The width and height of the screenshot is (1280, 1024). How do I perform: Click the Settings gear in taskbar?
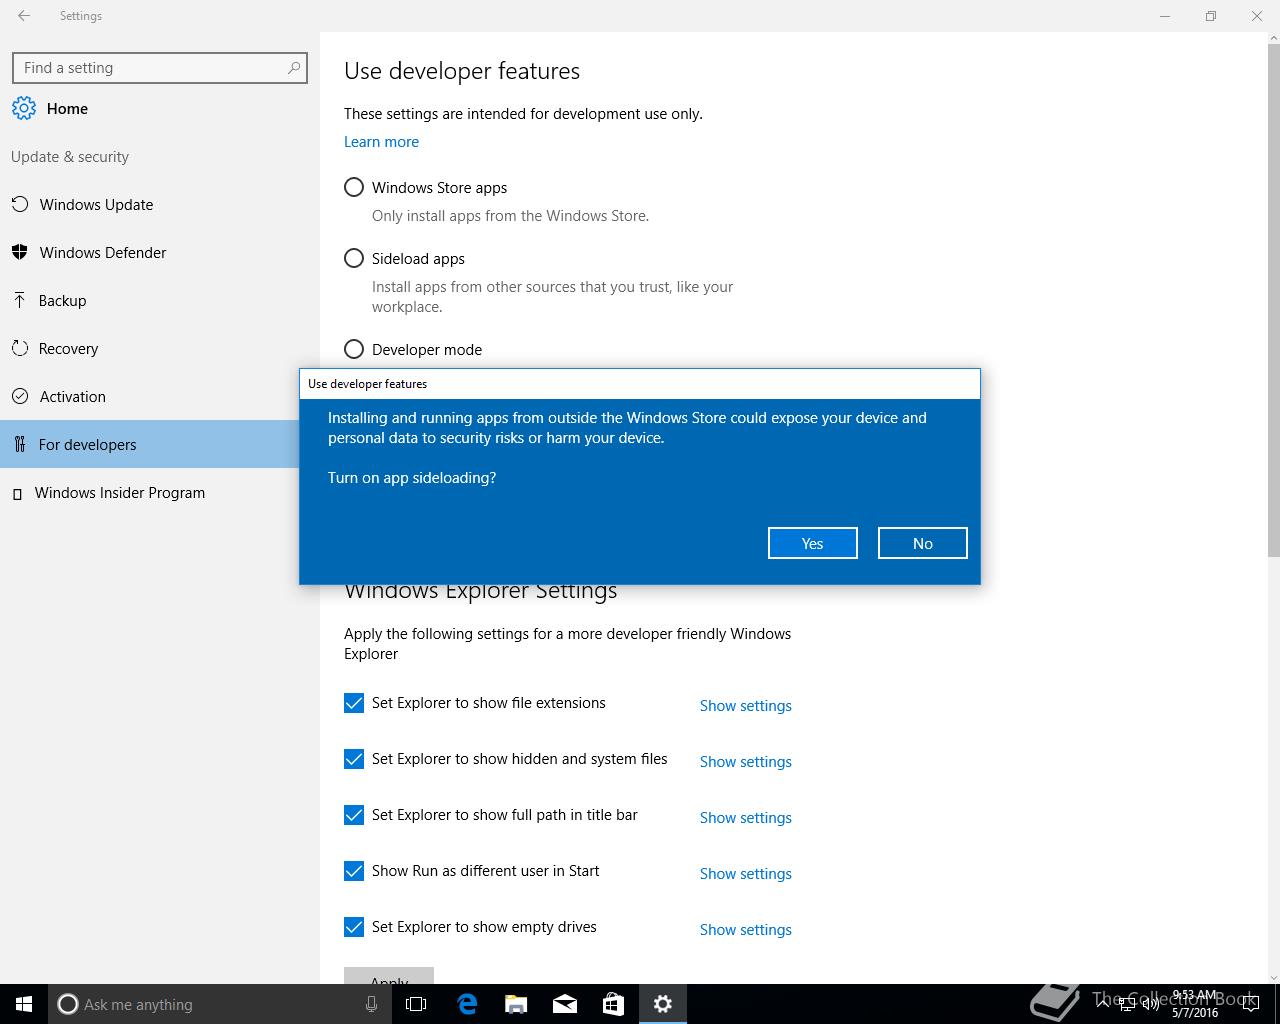[x=663, y=1004]
